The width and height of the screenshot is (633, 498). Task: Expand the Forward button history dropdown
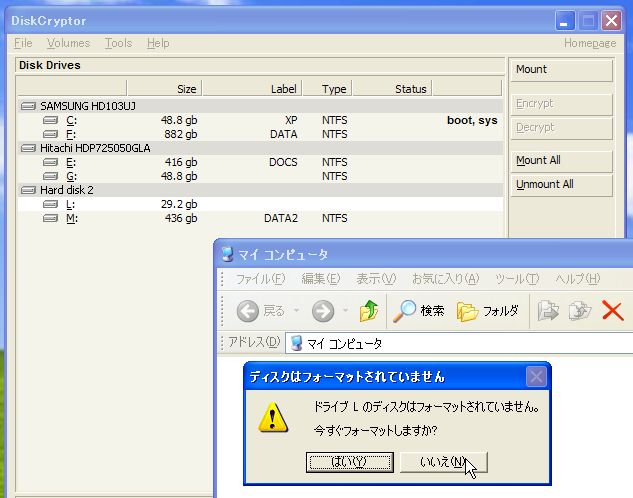pyautogui.click(x=345, y=311)
